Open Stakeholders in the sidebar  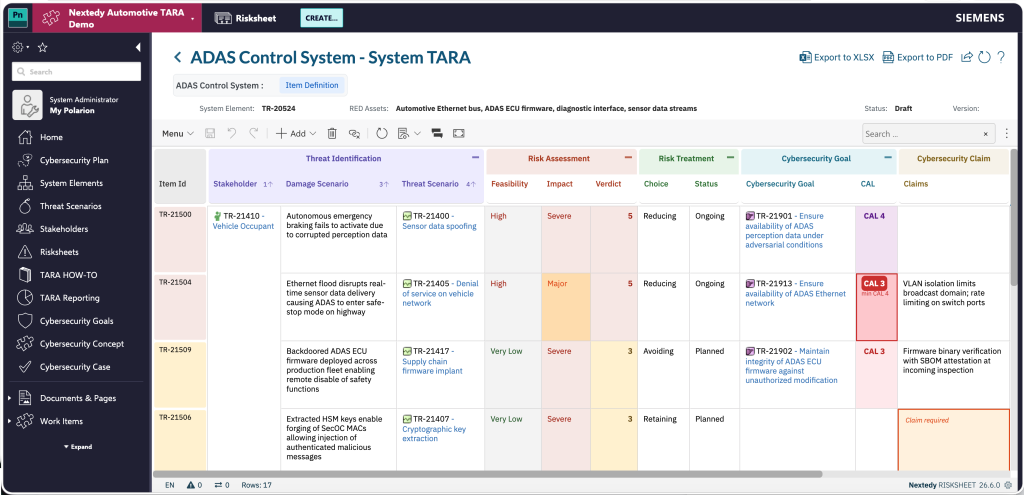[64, 229]
